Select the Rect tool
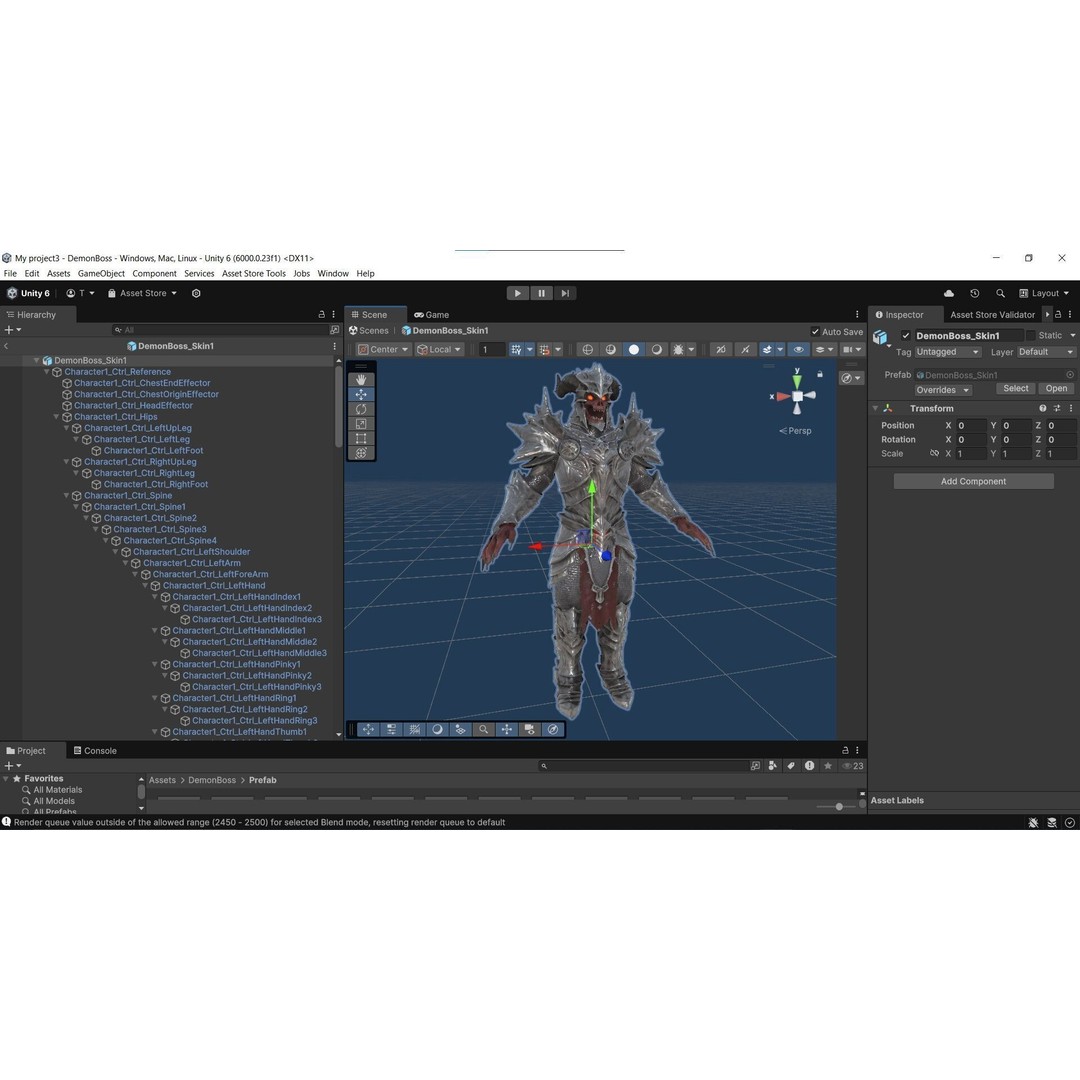This screenshot has height=1080, width=1080. [361, 438]
